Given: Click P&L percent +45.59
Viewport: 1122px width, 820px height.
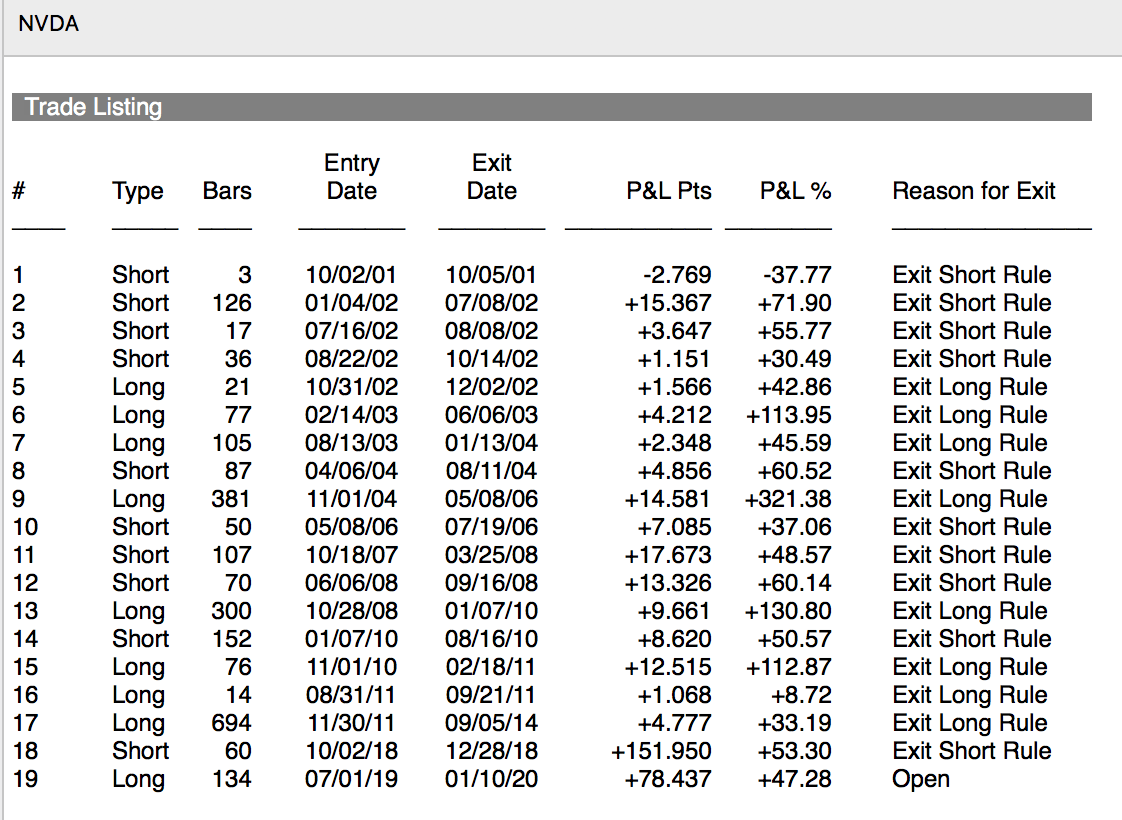Looking at the screenshot, I should pyautogui.click(x=794, y=442).
